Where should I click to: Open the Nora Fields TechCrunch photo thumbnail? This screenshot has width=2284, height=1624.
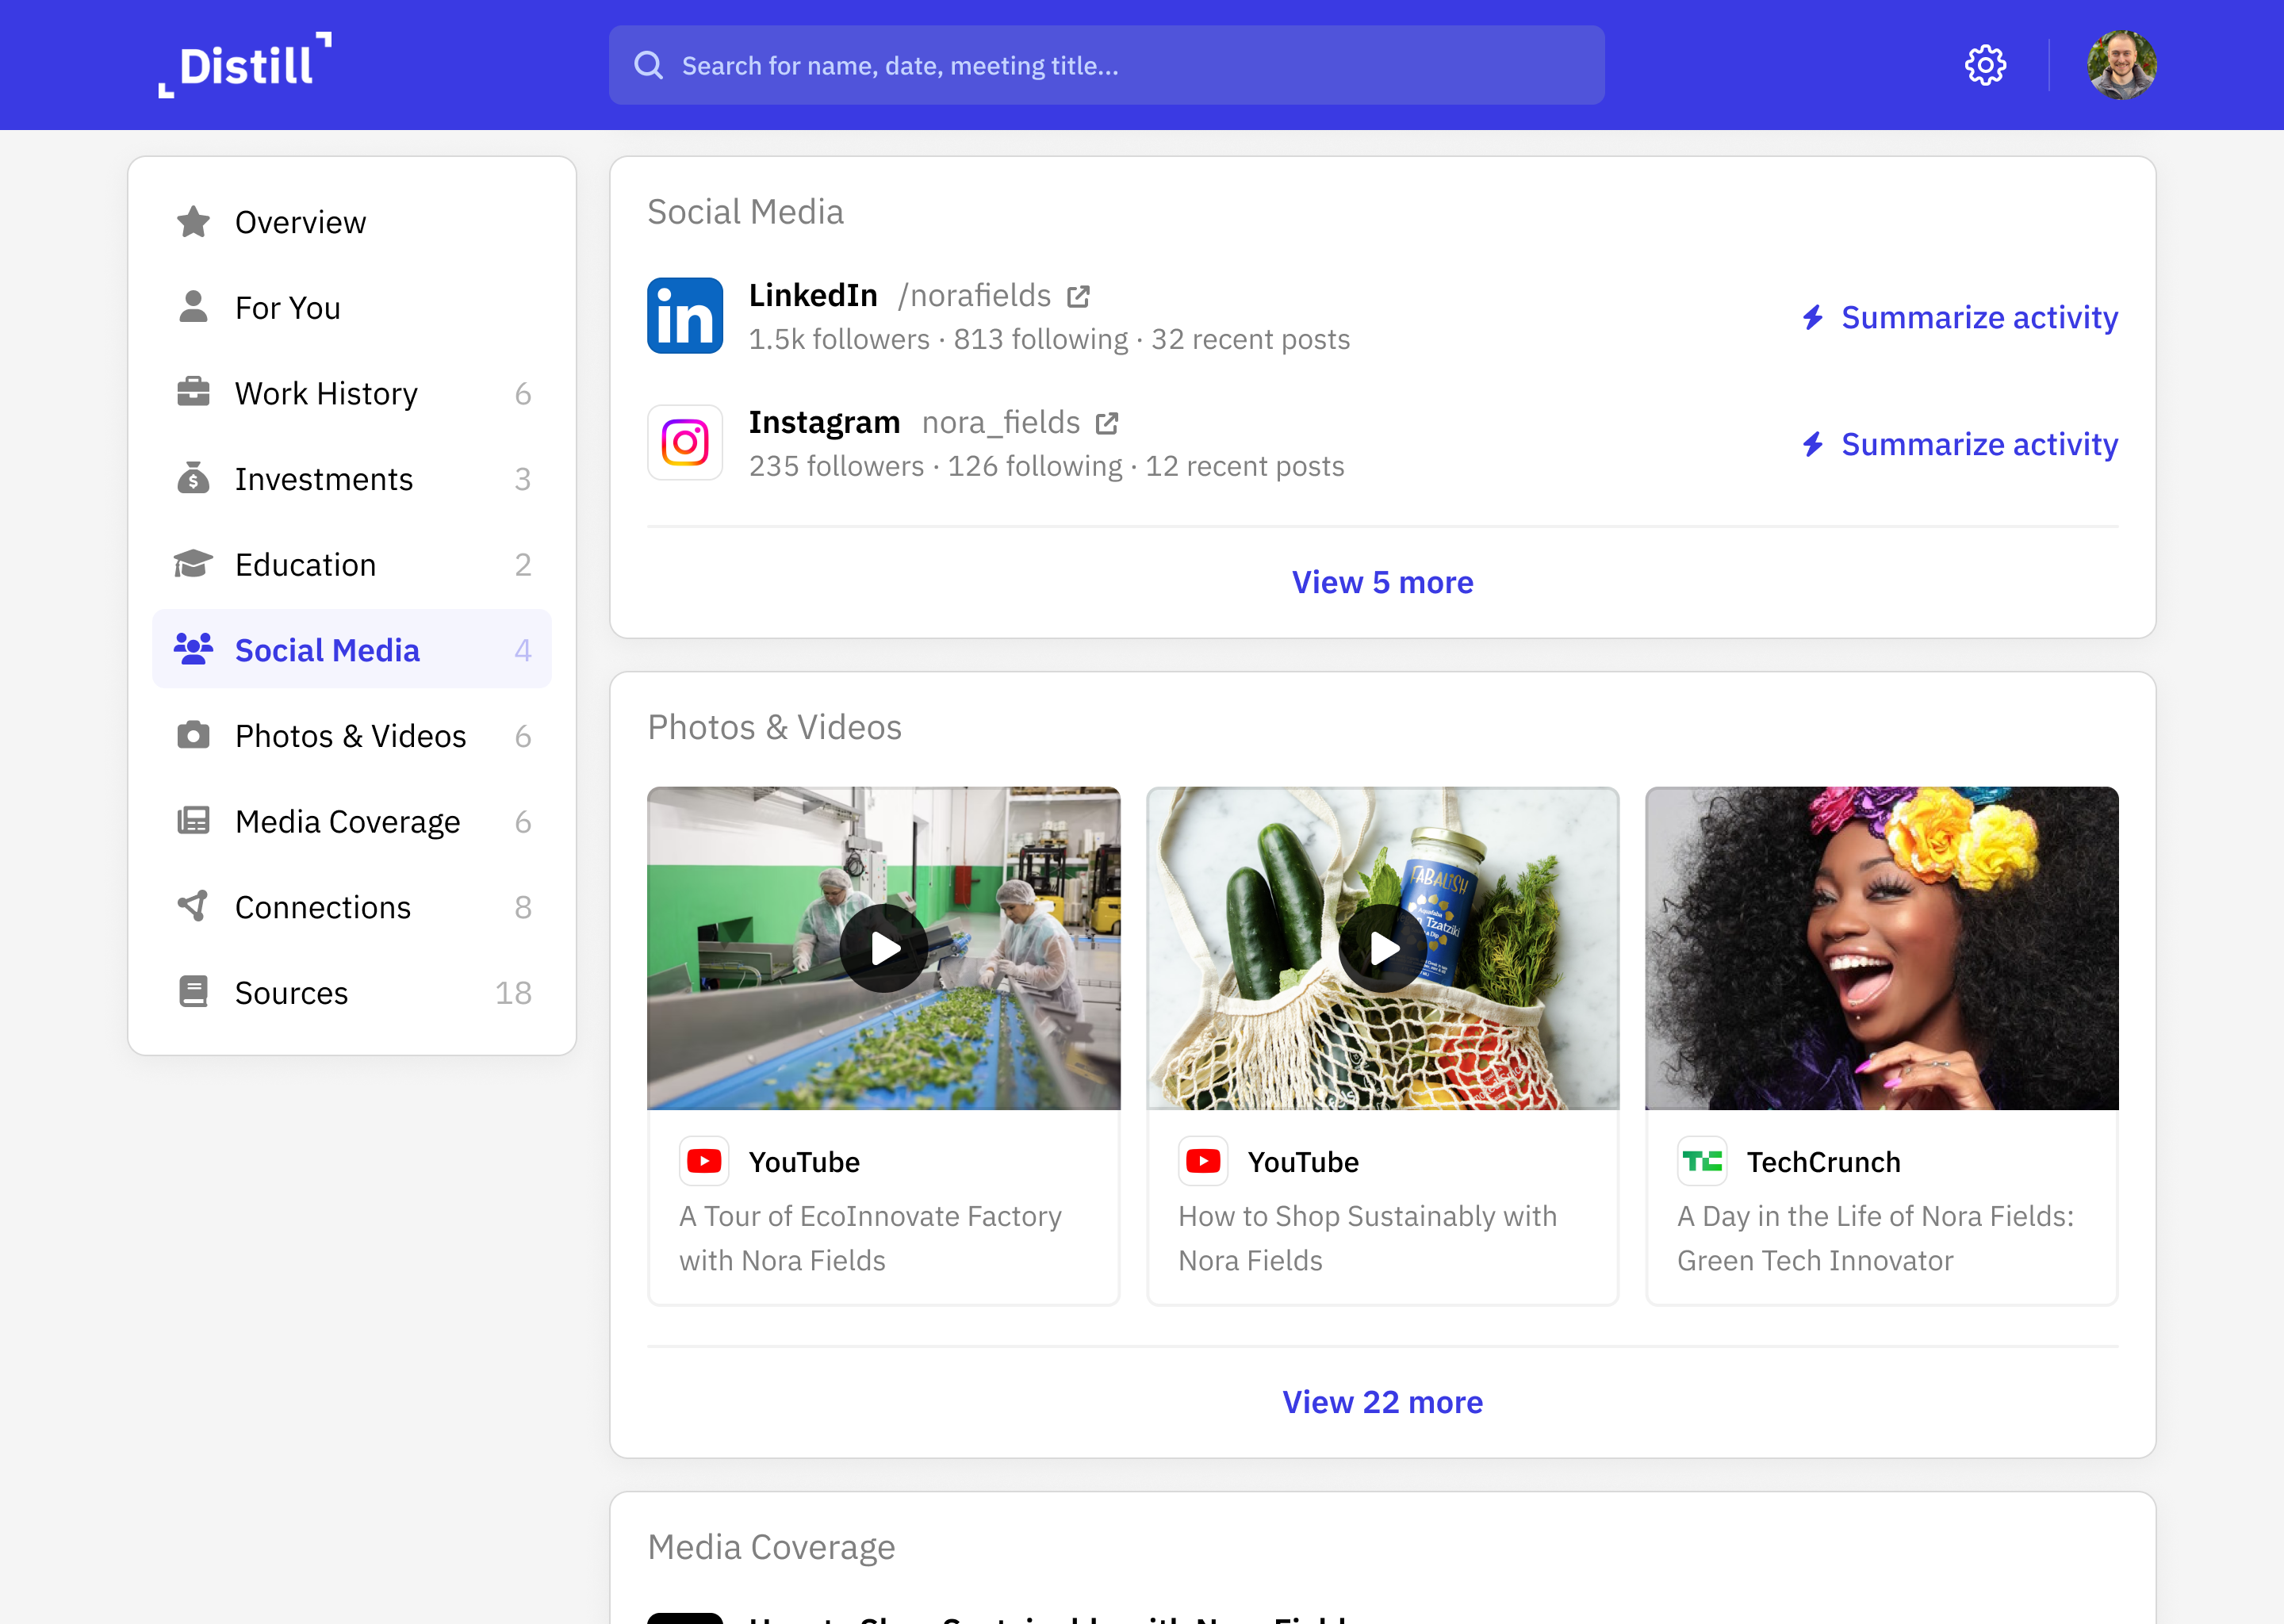(x=1881, y=948)
